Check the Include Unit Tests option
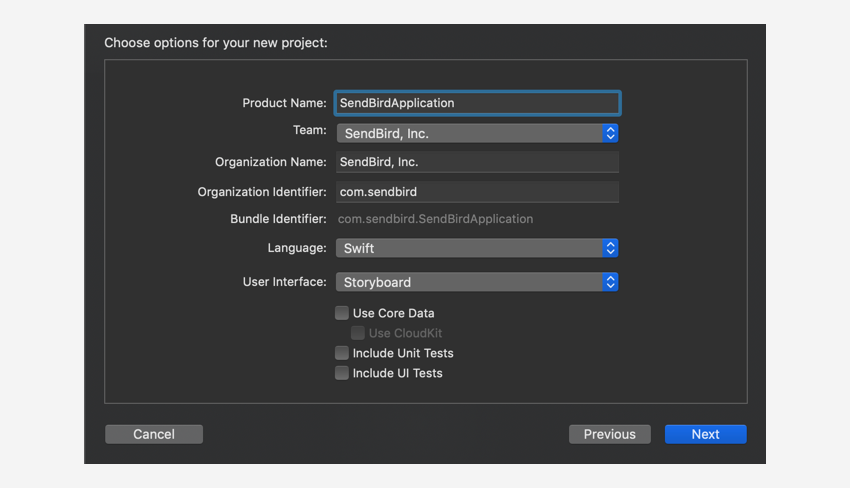Viewport: 850px width, 488px height. (x=342, y=353)
